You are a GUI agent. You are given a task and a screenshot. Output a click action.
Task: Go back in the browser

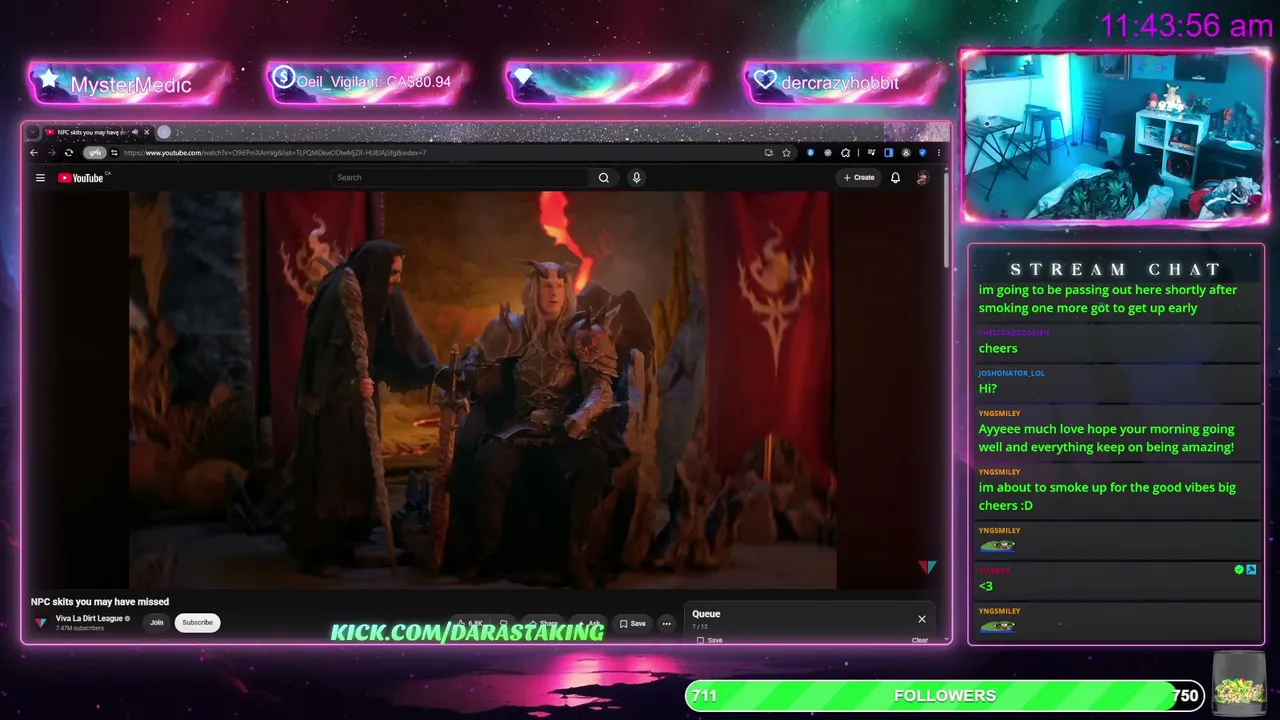[34, 153]
